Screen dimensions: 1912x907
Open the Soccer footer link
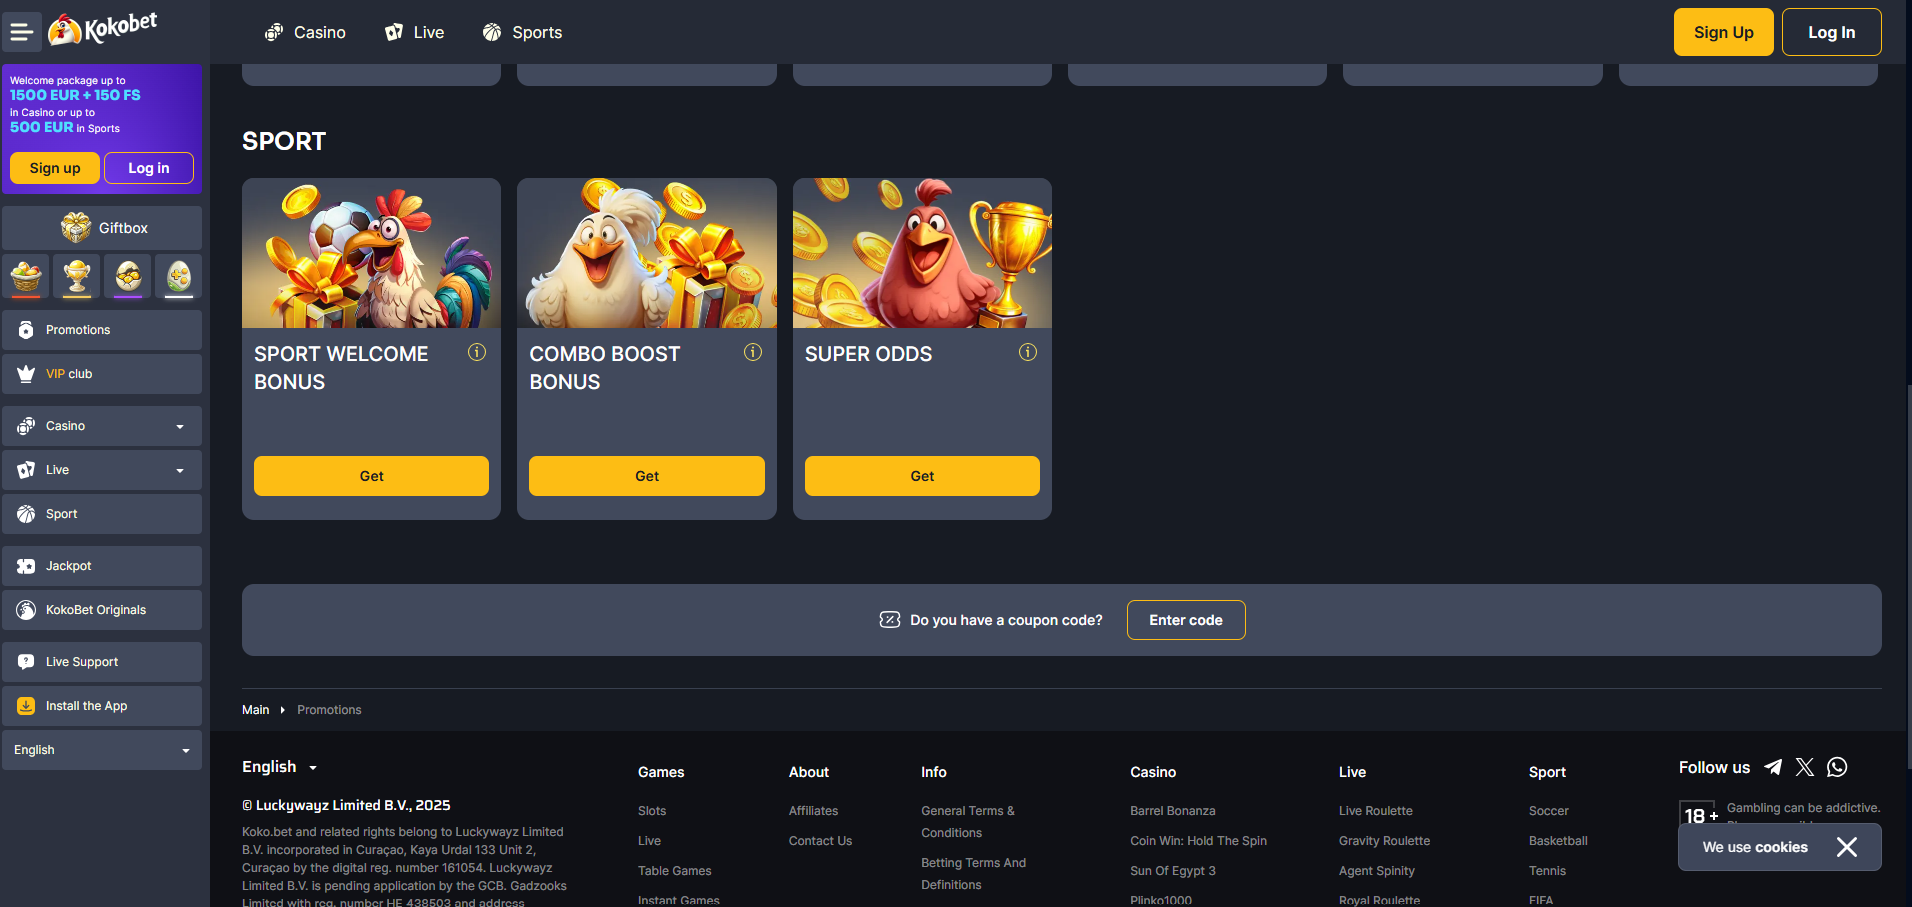(1549, 811)
